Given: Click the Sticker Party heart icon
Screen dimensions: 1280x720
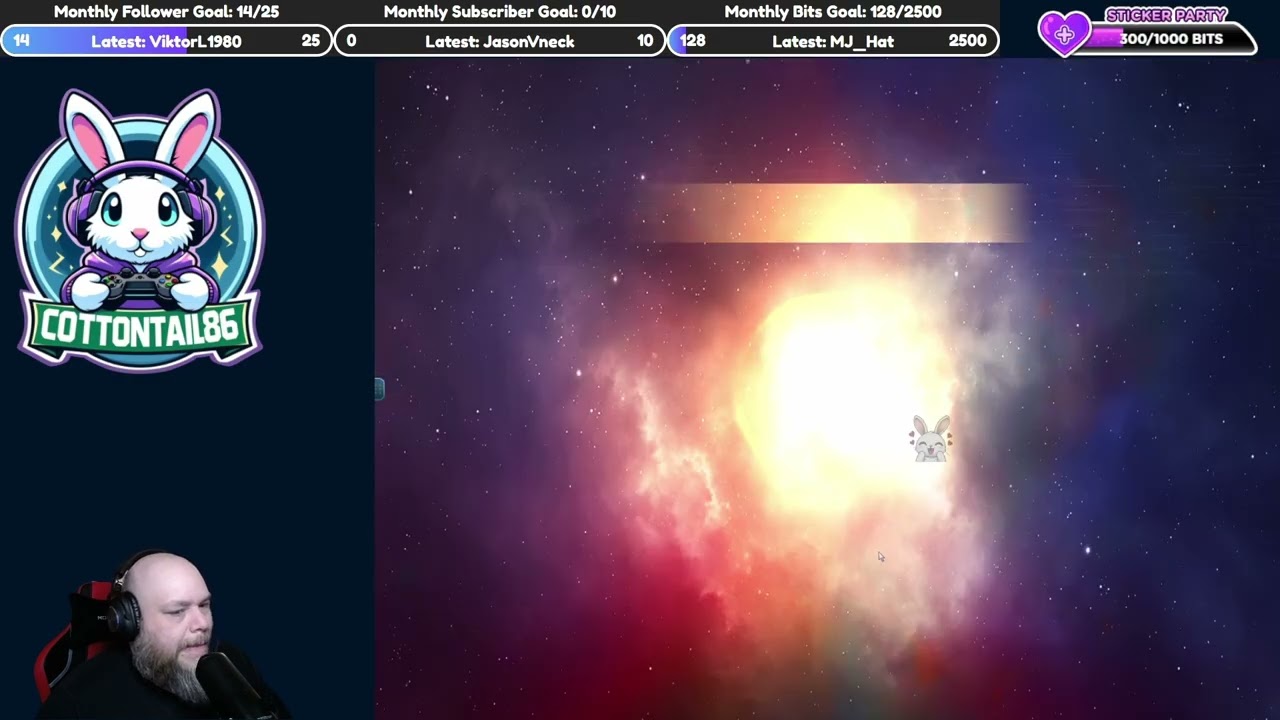Looking at the screenshot, I should click(x=1064, y=34).
